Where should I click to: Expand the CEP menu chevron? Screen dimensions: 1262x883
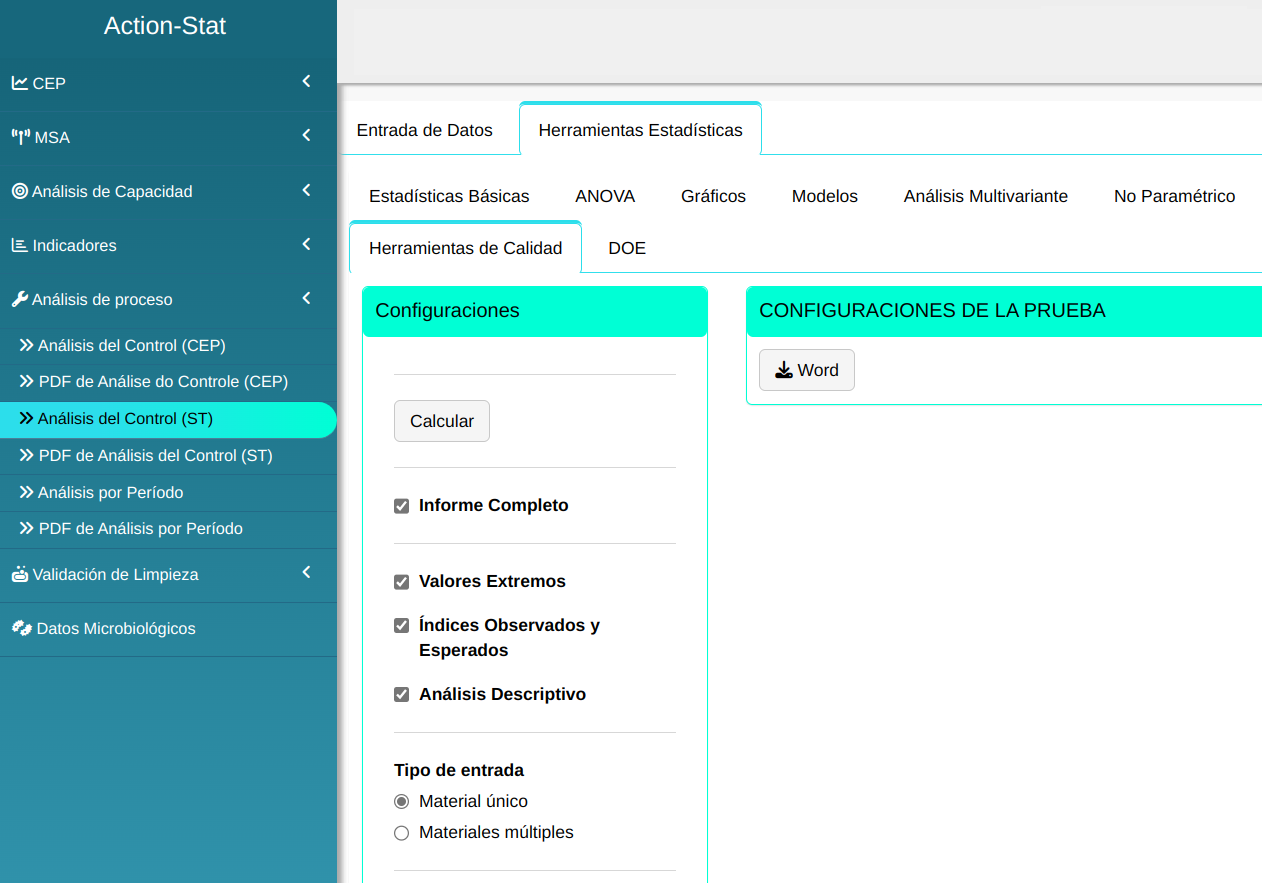307,82
